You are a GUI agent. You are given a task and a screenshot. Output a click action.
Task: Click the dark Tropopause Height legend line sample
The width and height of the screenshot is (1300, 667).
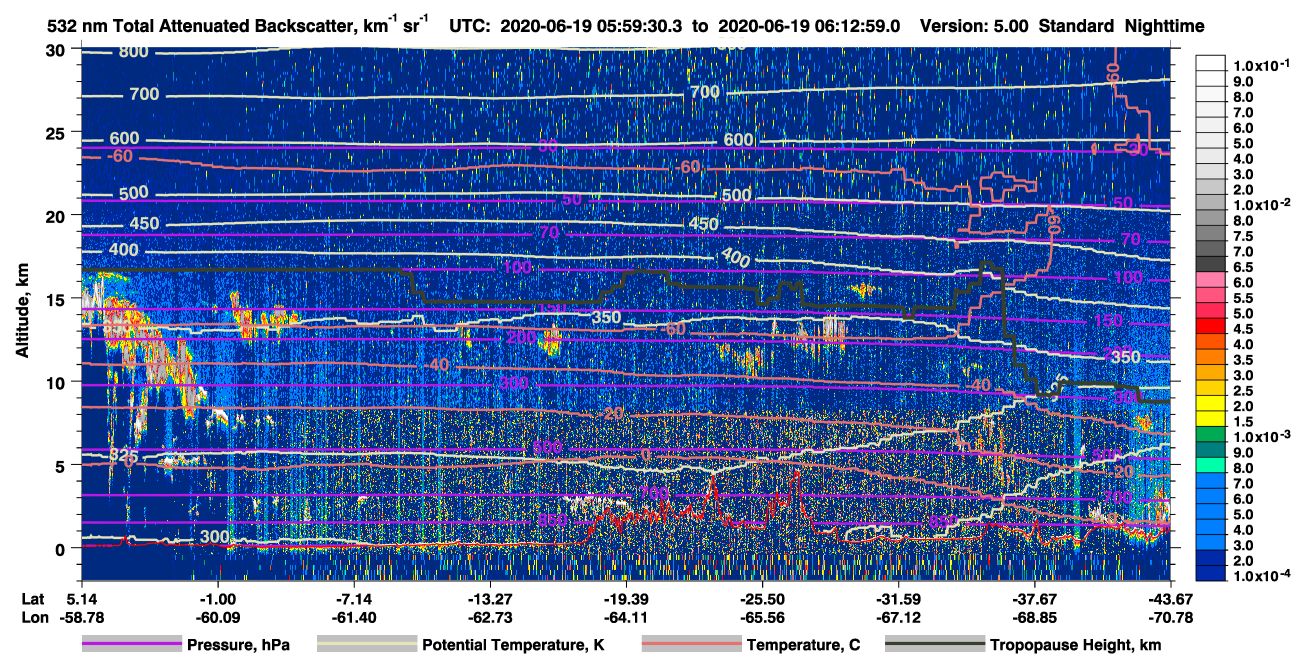(x=934, y=645)
